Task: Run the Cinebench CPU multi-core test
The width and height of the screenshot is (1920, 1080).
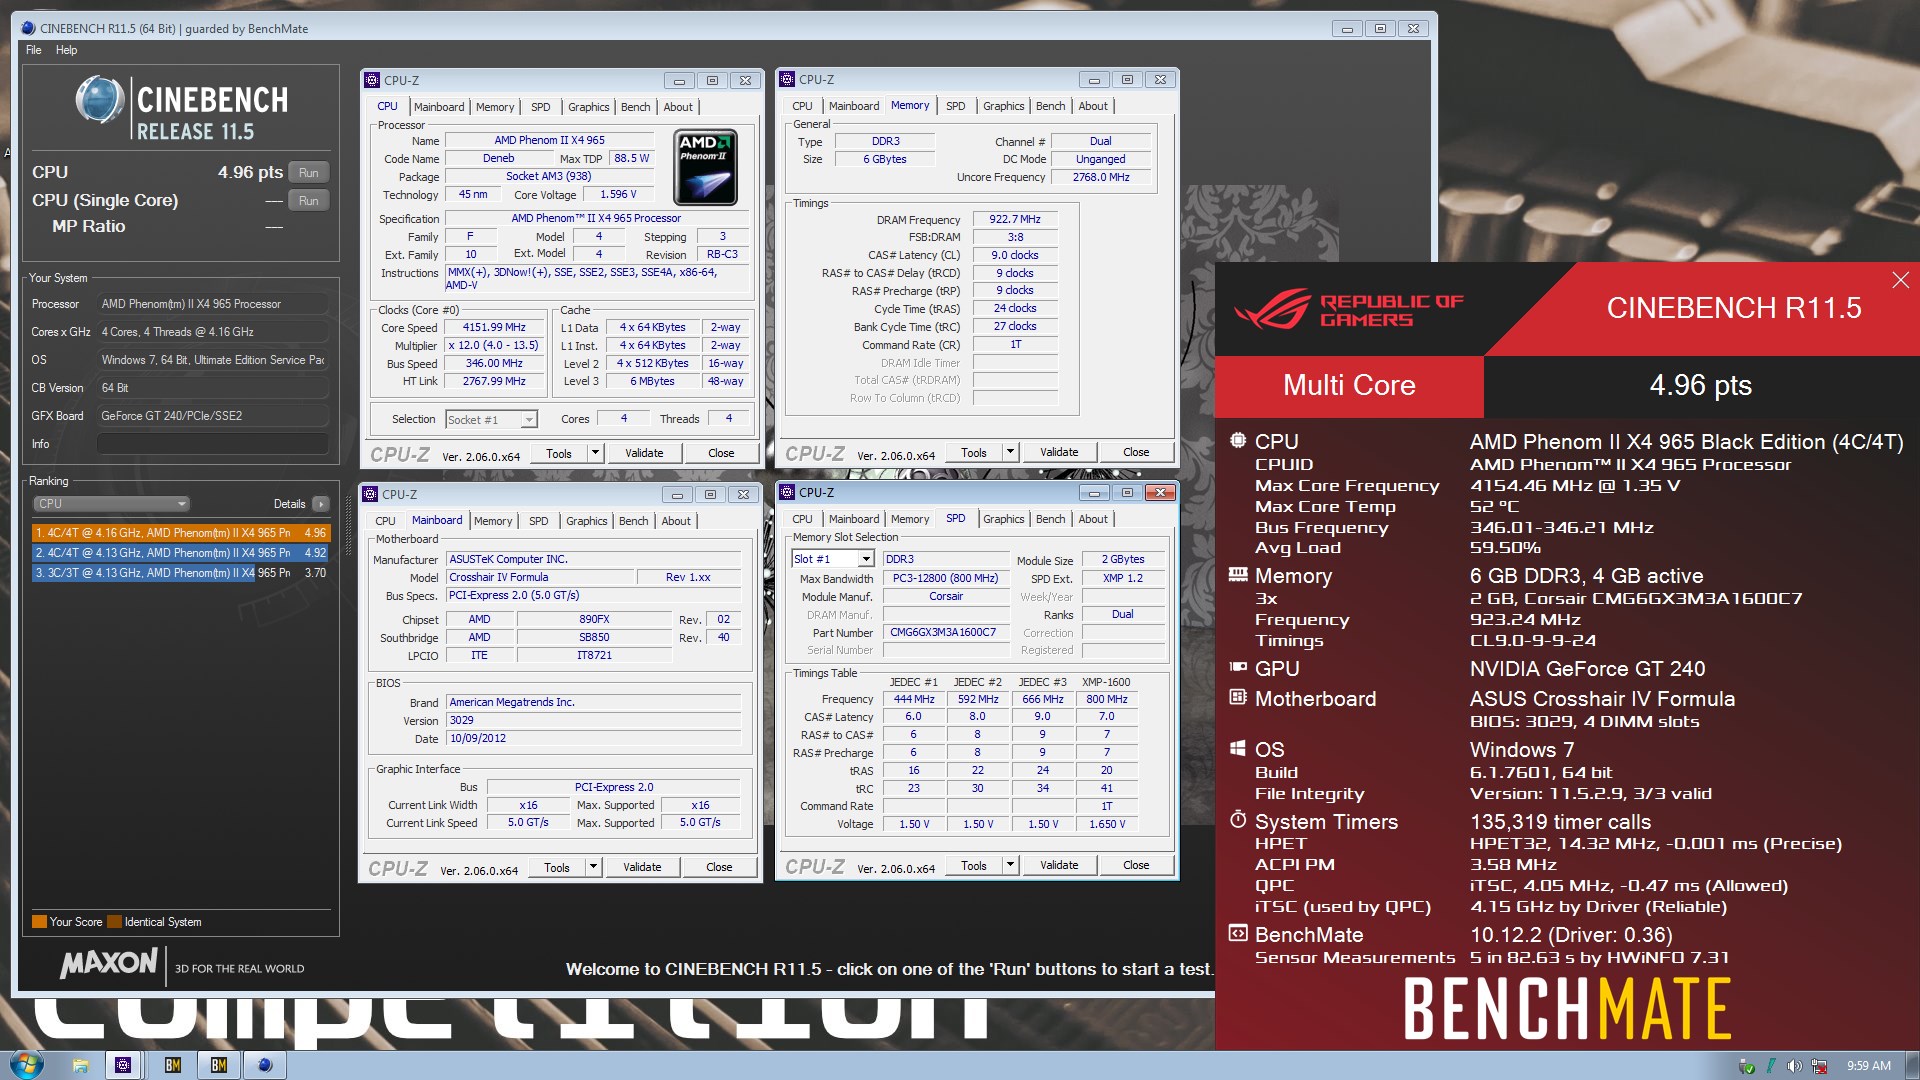Action: [x=309, y=172]
